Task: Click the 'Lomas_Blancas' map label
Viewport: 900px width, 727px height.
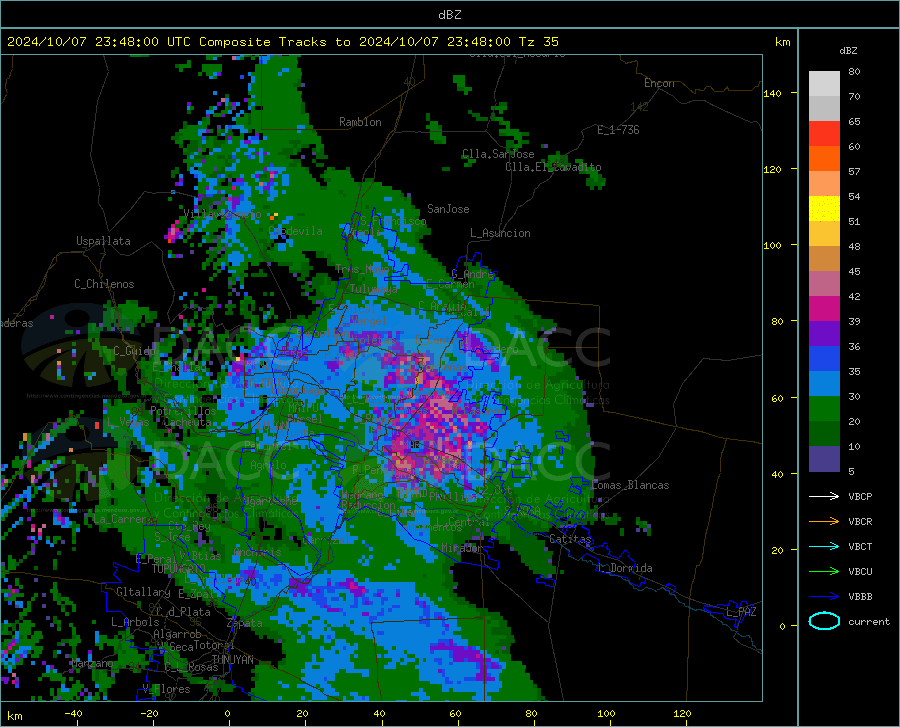Action: coord(630,485)
